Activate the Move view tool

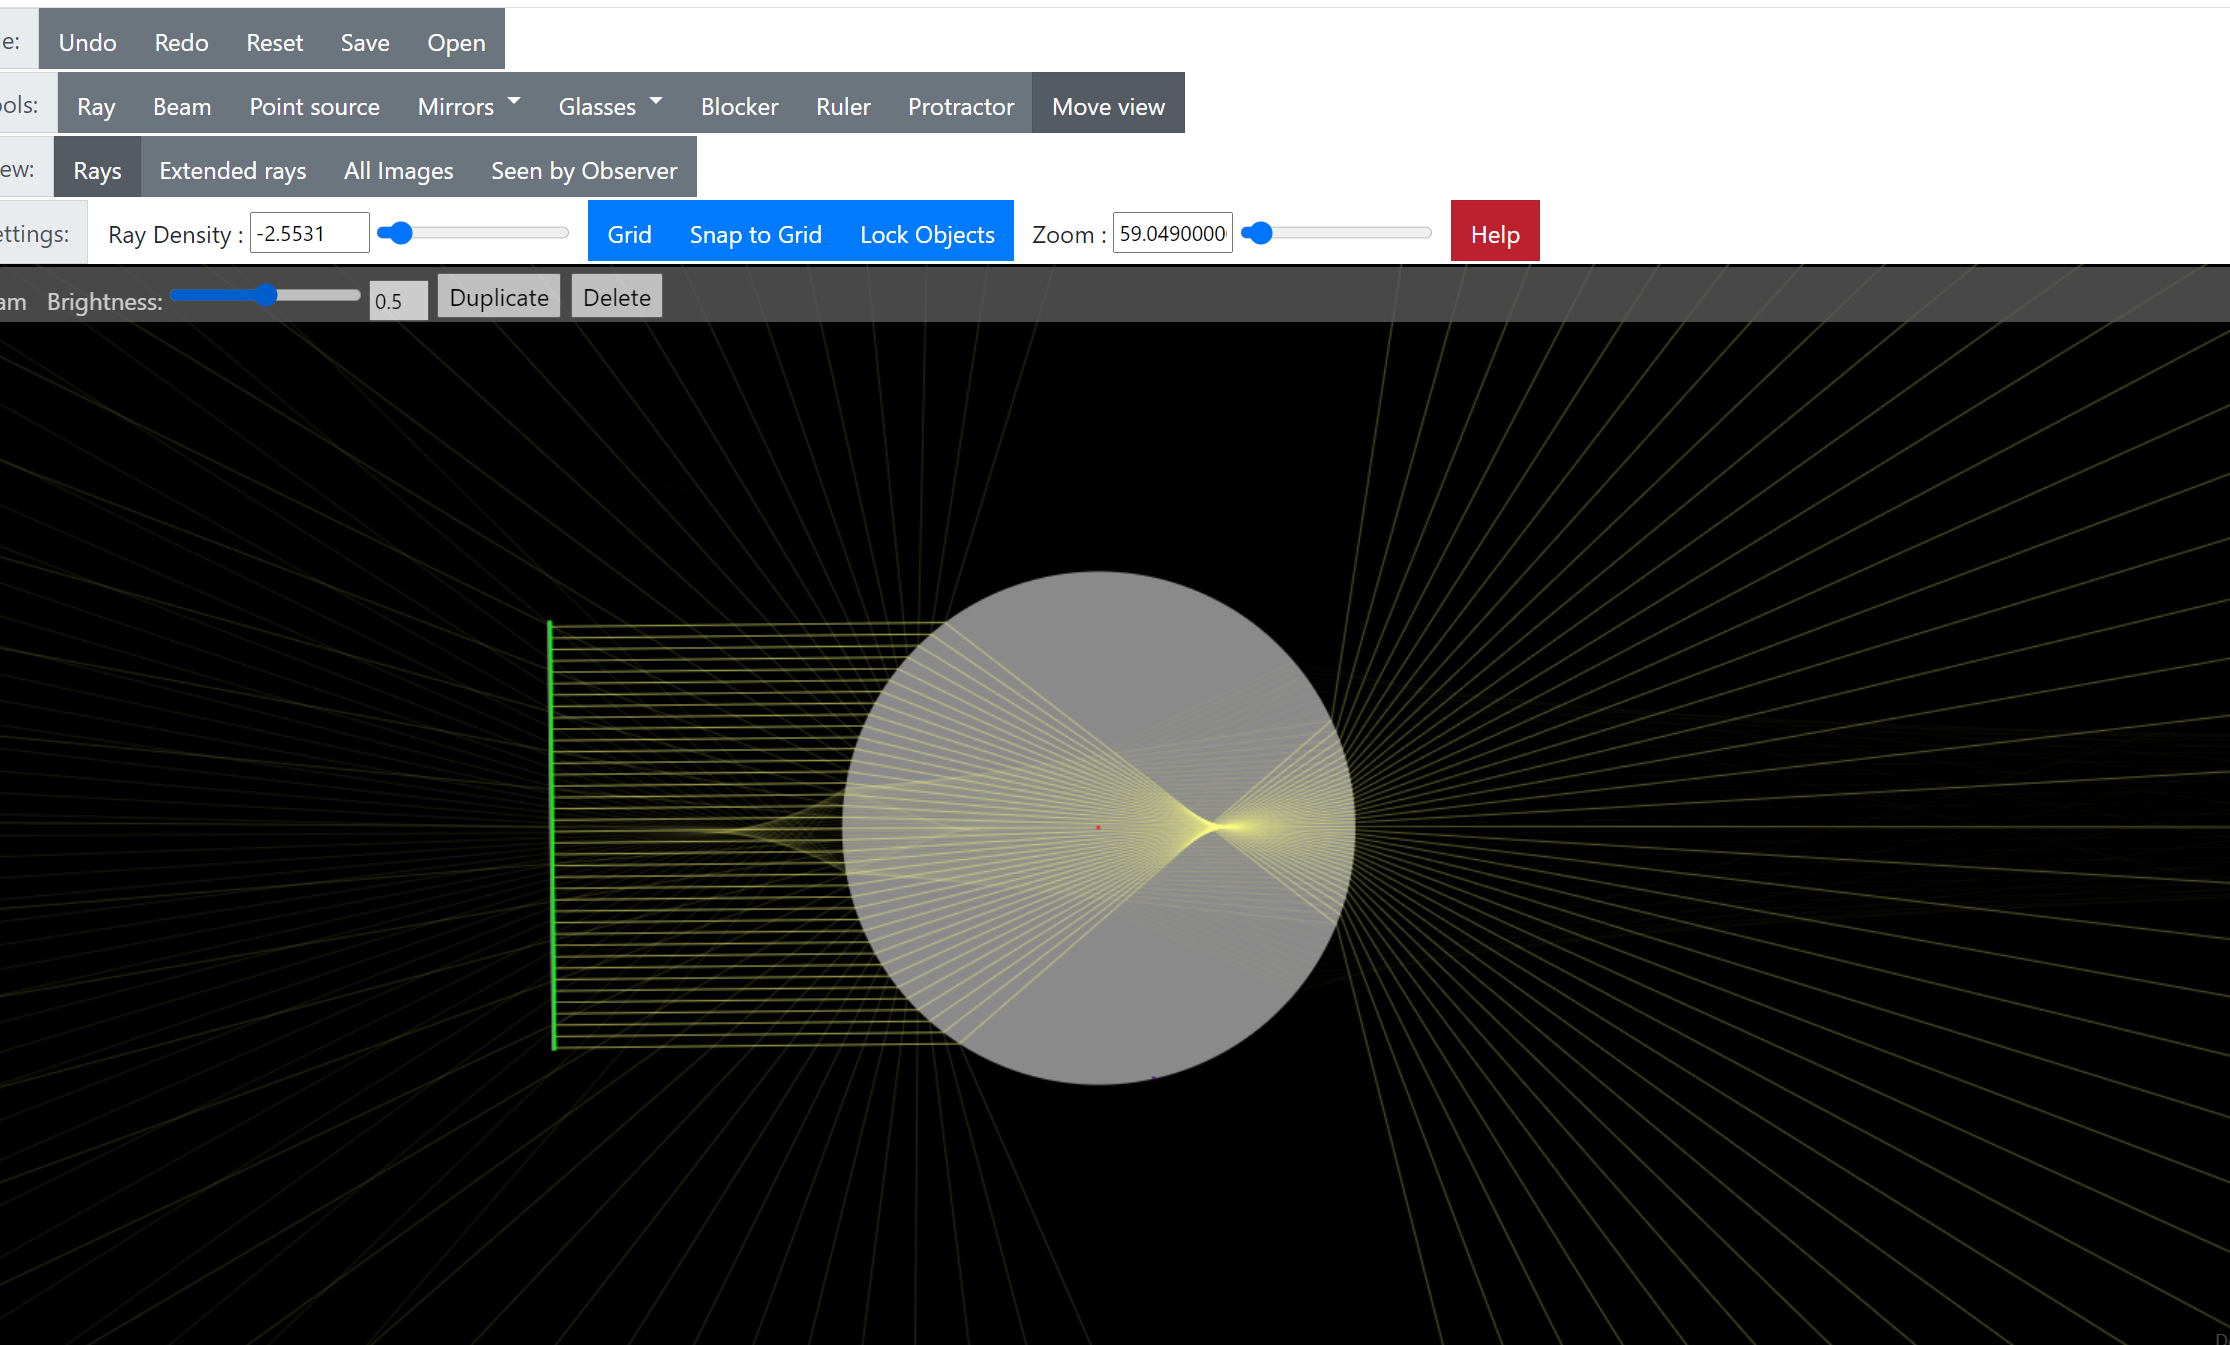(1108, 105)
